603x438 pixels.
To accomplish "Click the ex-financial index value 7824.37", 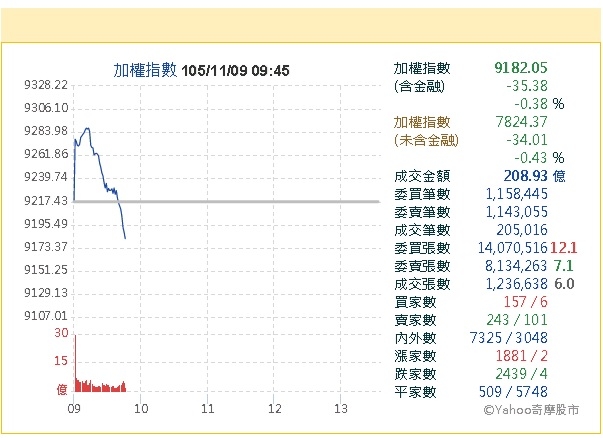I will 521,122.
